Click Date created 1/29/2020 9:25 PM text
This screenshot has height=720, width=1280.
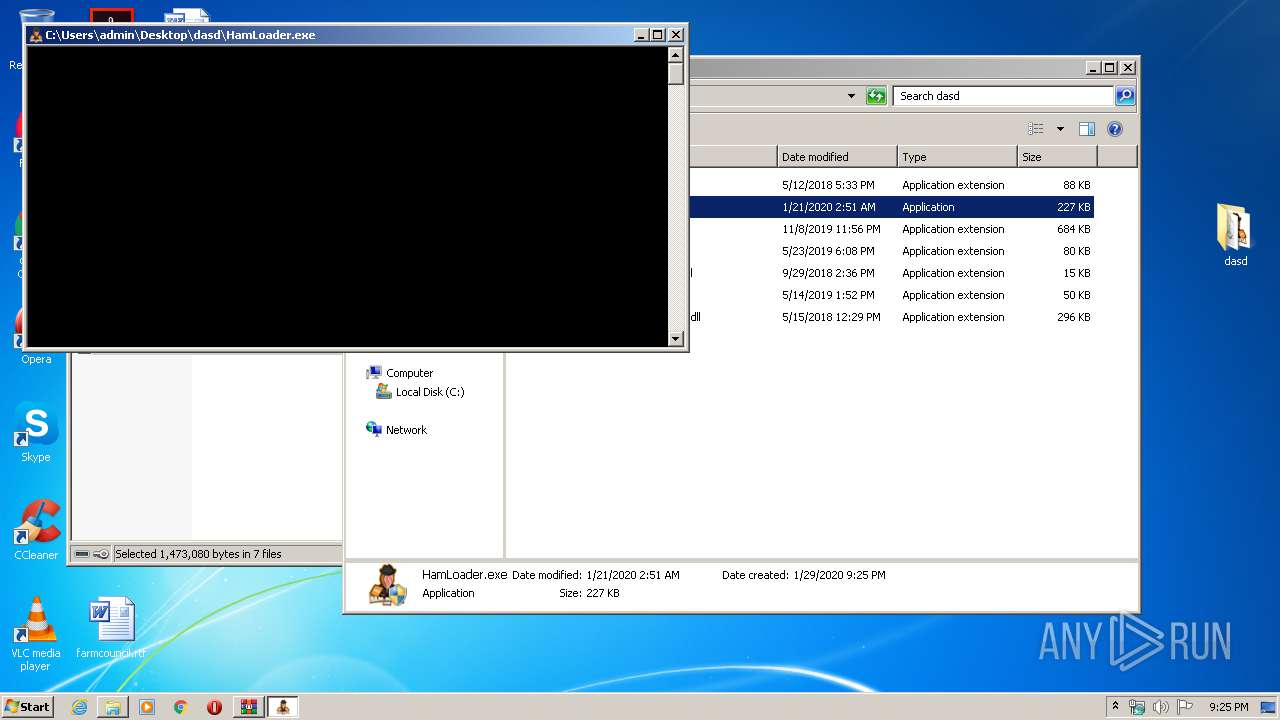(804, 575)
